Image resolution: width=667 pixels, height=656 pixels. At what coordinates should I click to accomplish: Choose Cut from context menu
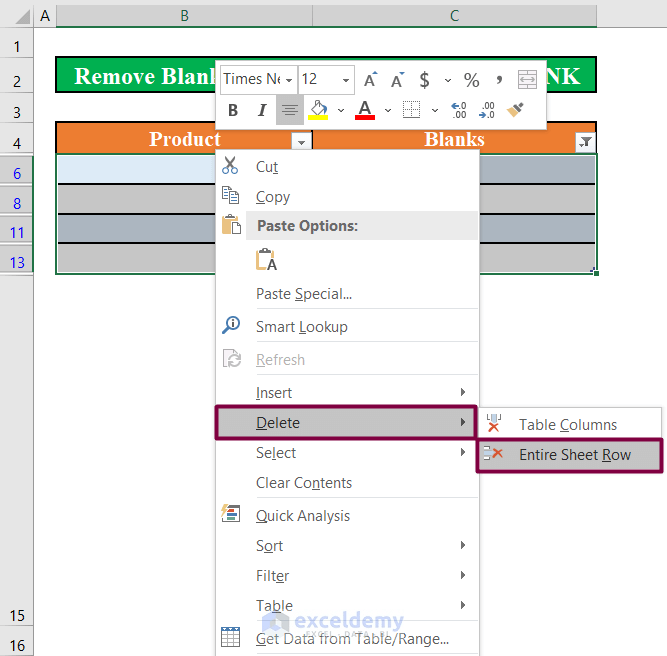(x=347, y=166)
